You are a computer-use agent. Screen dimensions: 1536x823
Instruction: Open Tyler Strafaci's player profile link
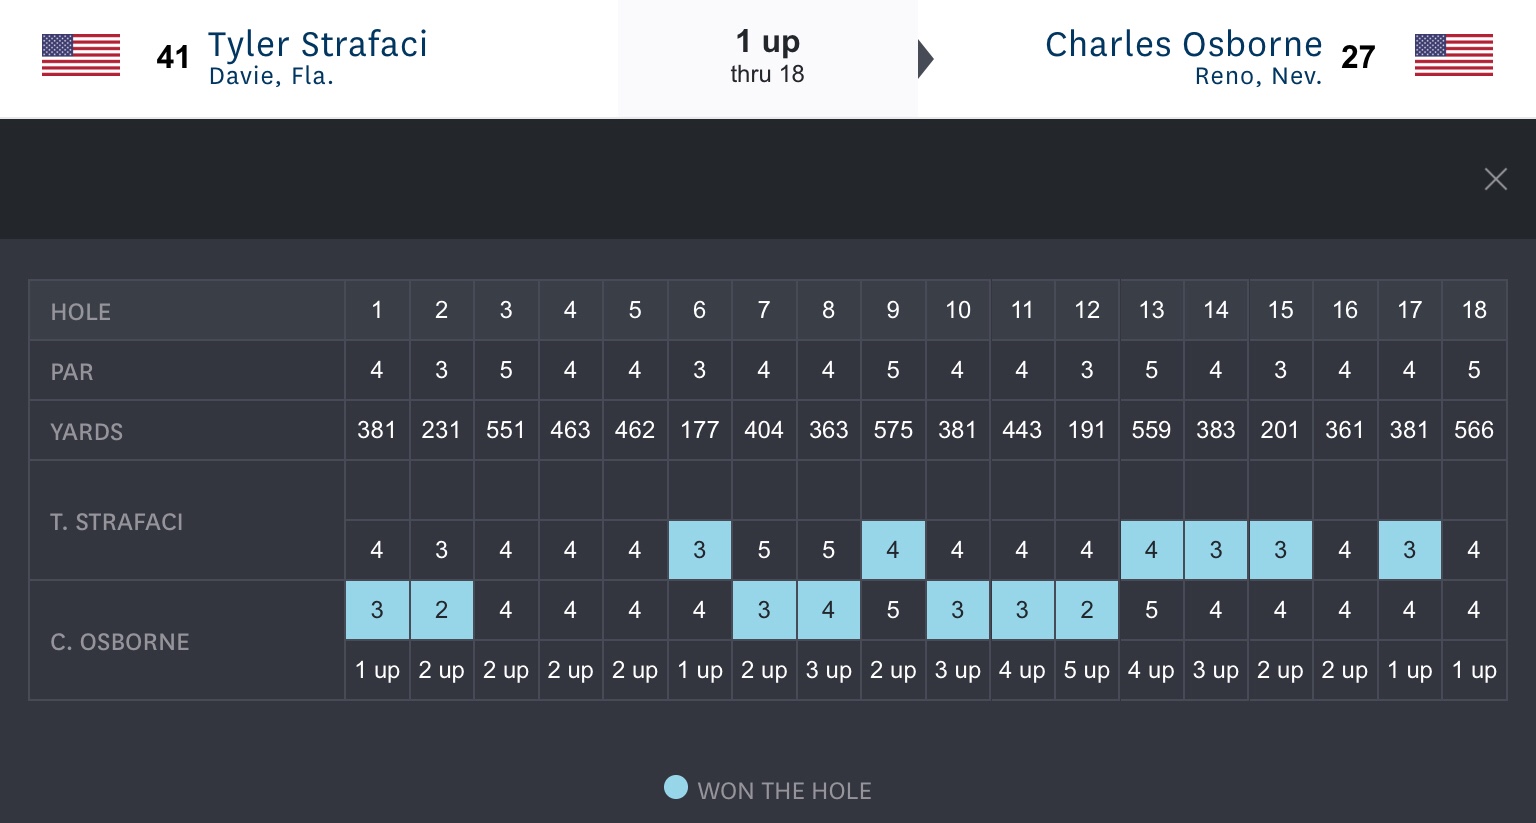click(x=317, y=45)
